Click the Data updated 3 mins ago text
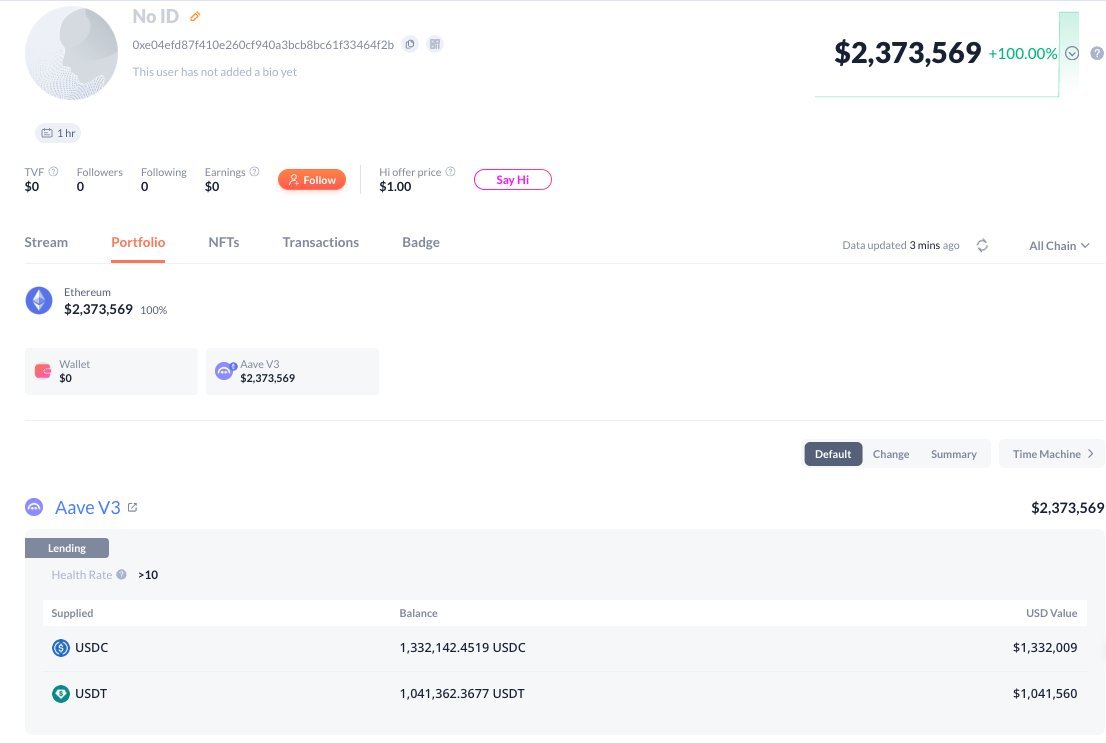 tap(901, 246)
